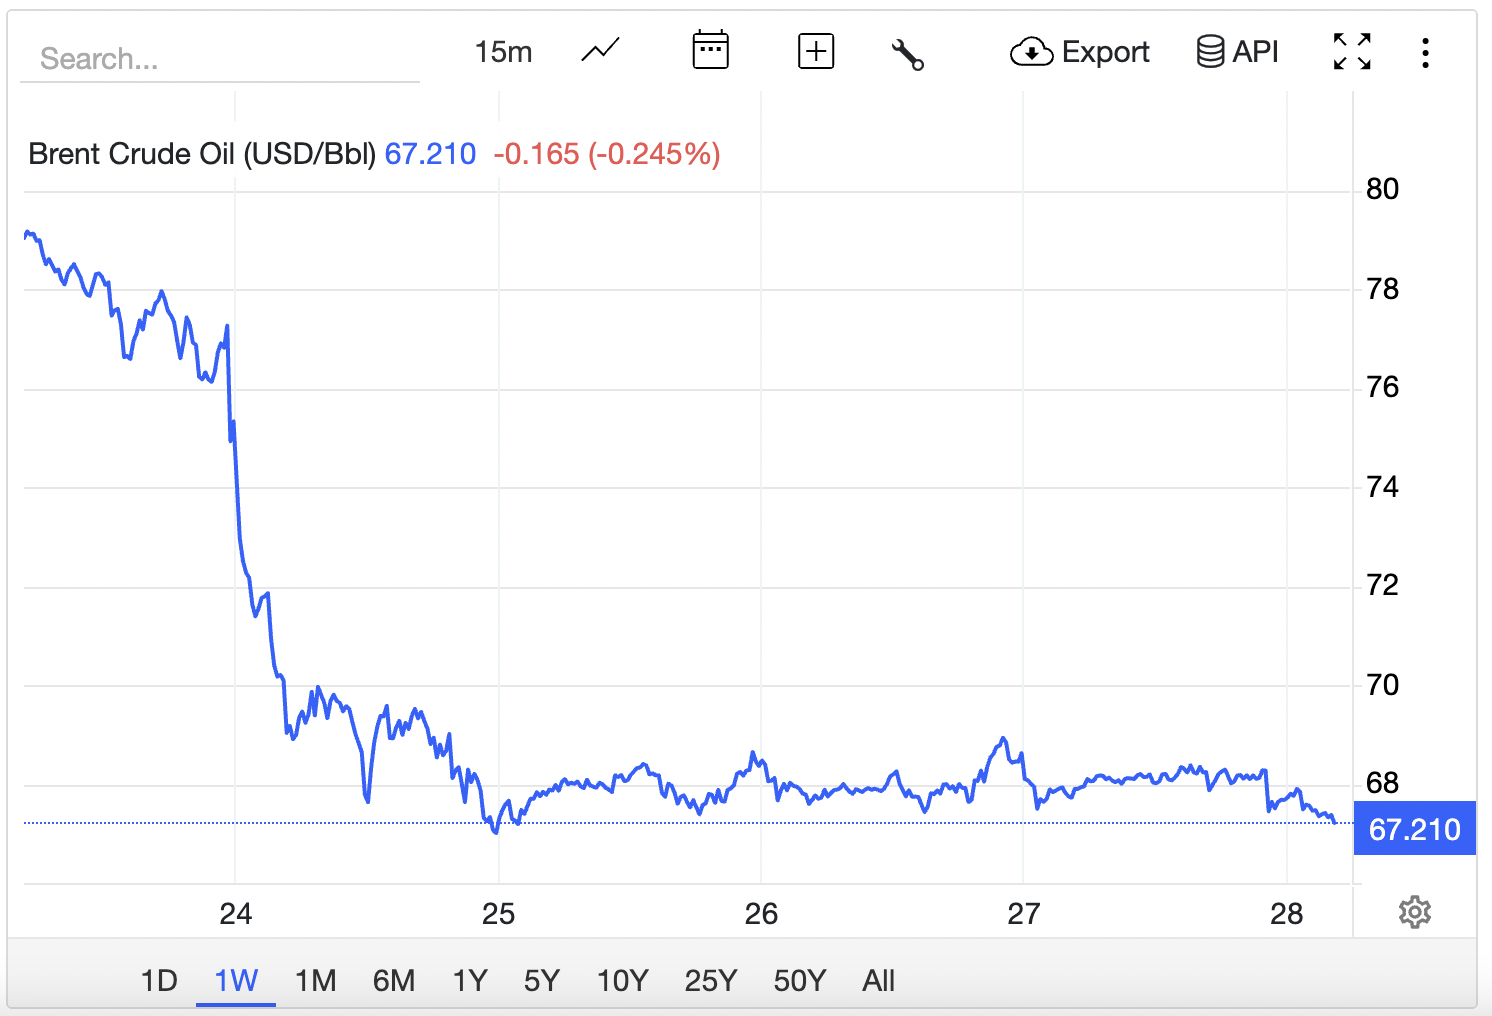
Task: Open chart settings gear icon
Action: [1415, 912]
